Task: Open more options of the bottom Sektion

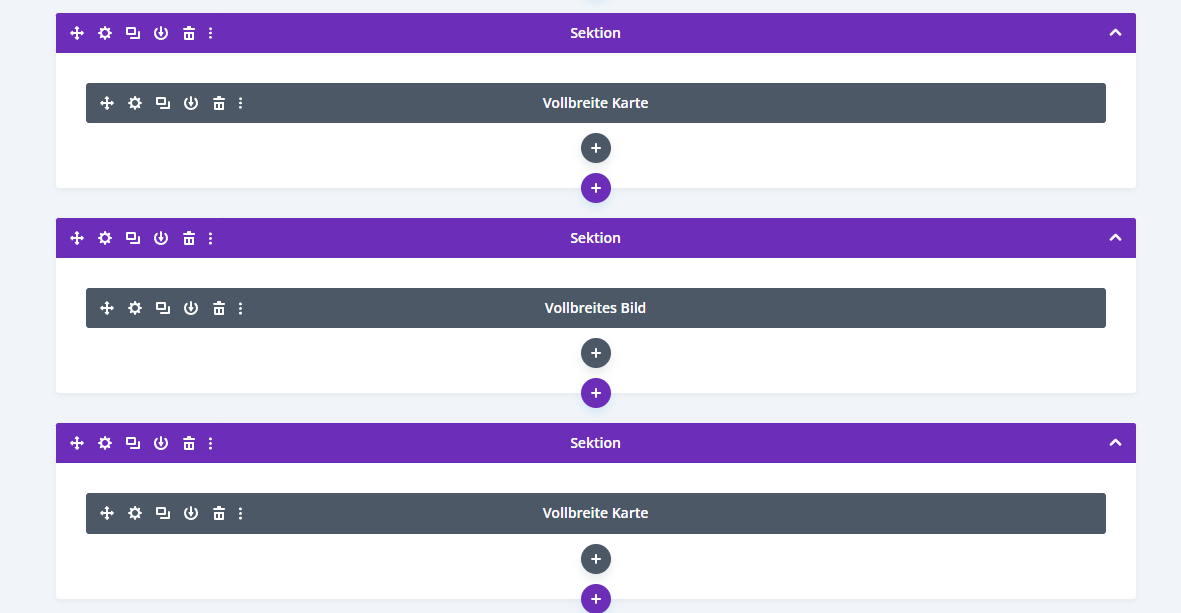Action: click(211, 443)
